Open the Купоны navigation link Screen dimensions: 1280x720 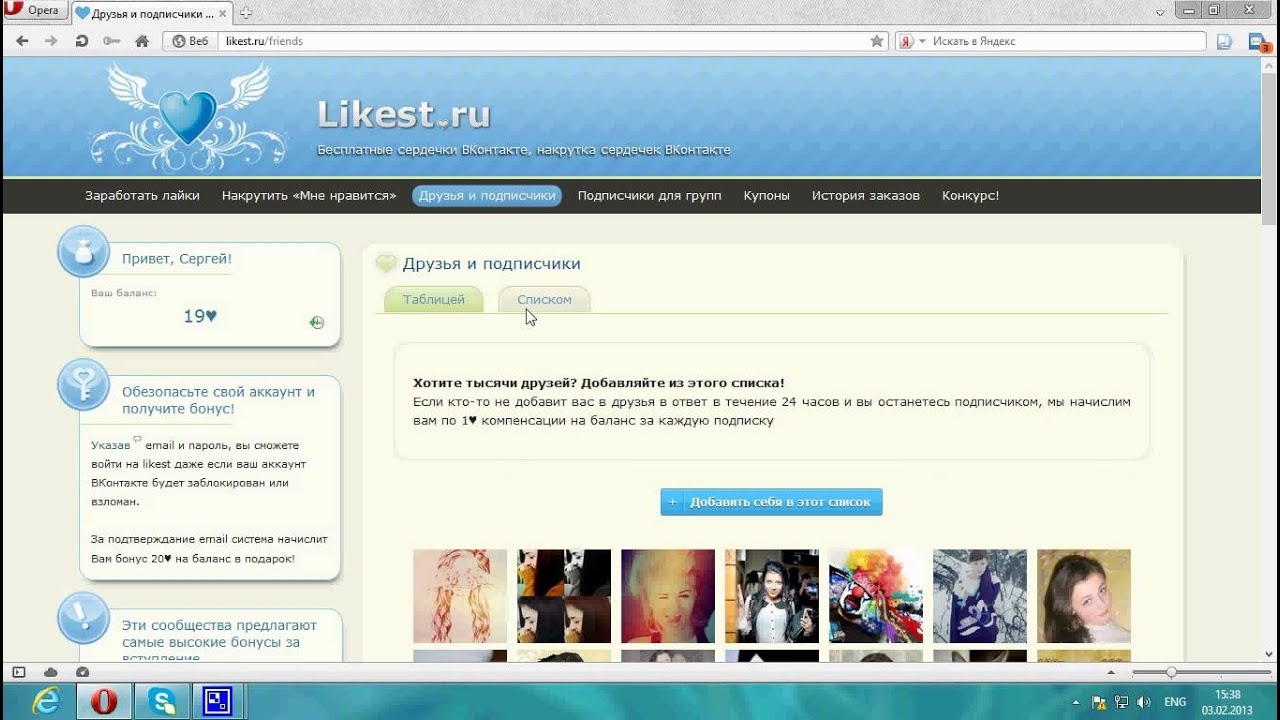pyautogui.click(x=766, y=196)
